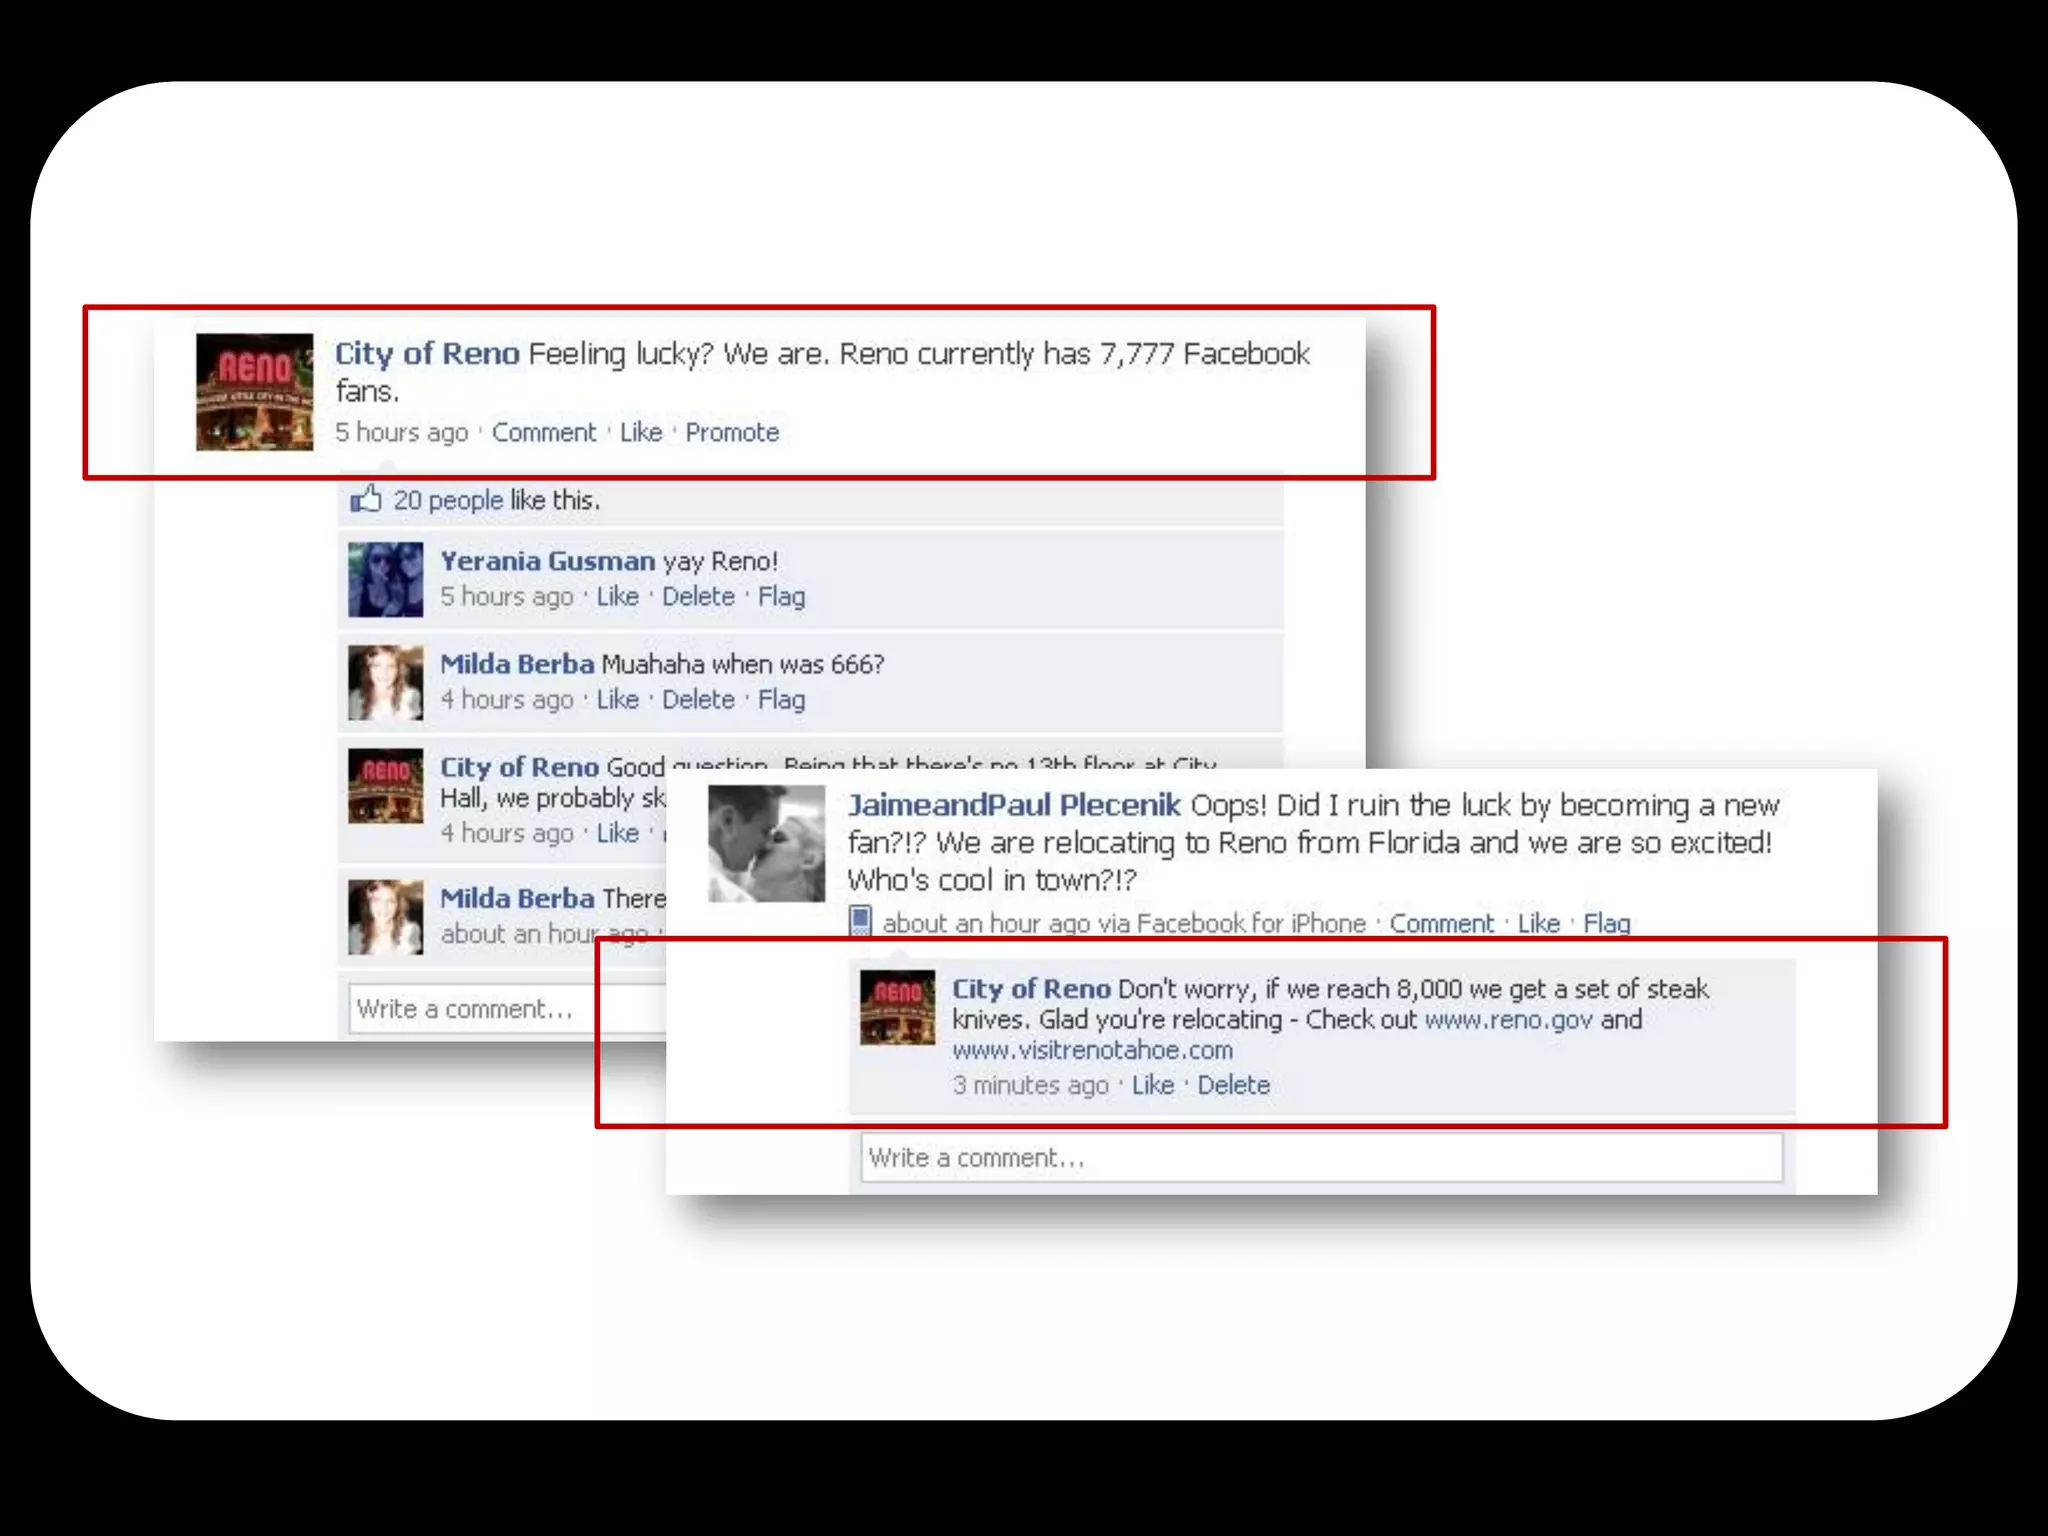The width and height of the screenshot is (2048, 1536).
Task: Open City of Reno profile picture on main post
Action: click(254, 392)
